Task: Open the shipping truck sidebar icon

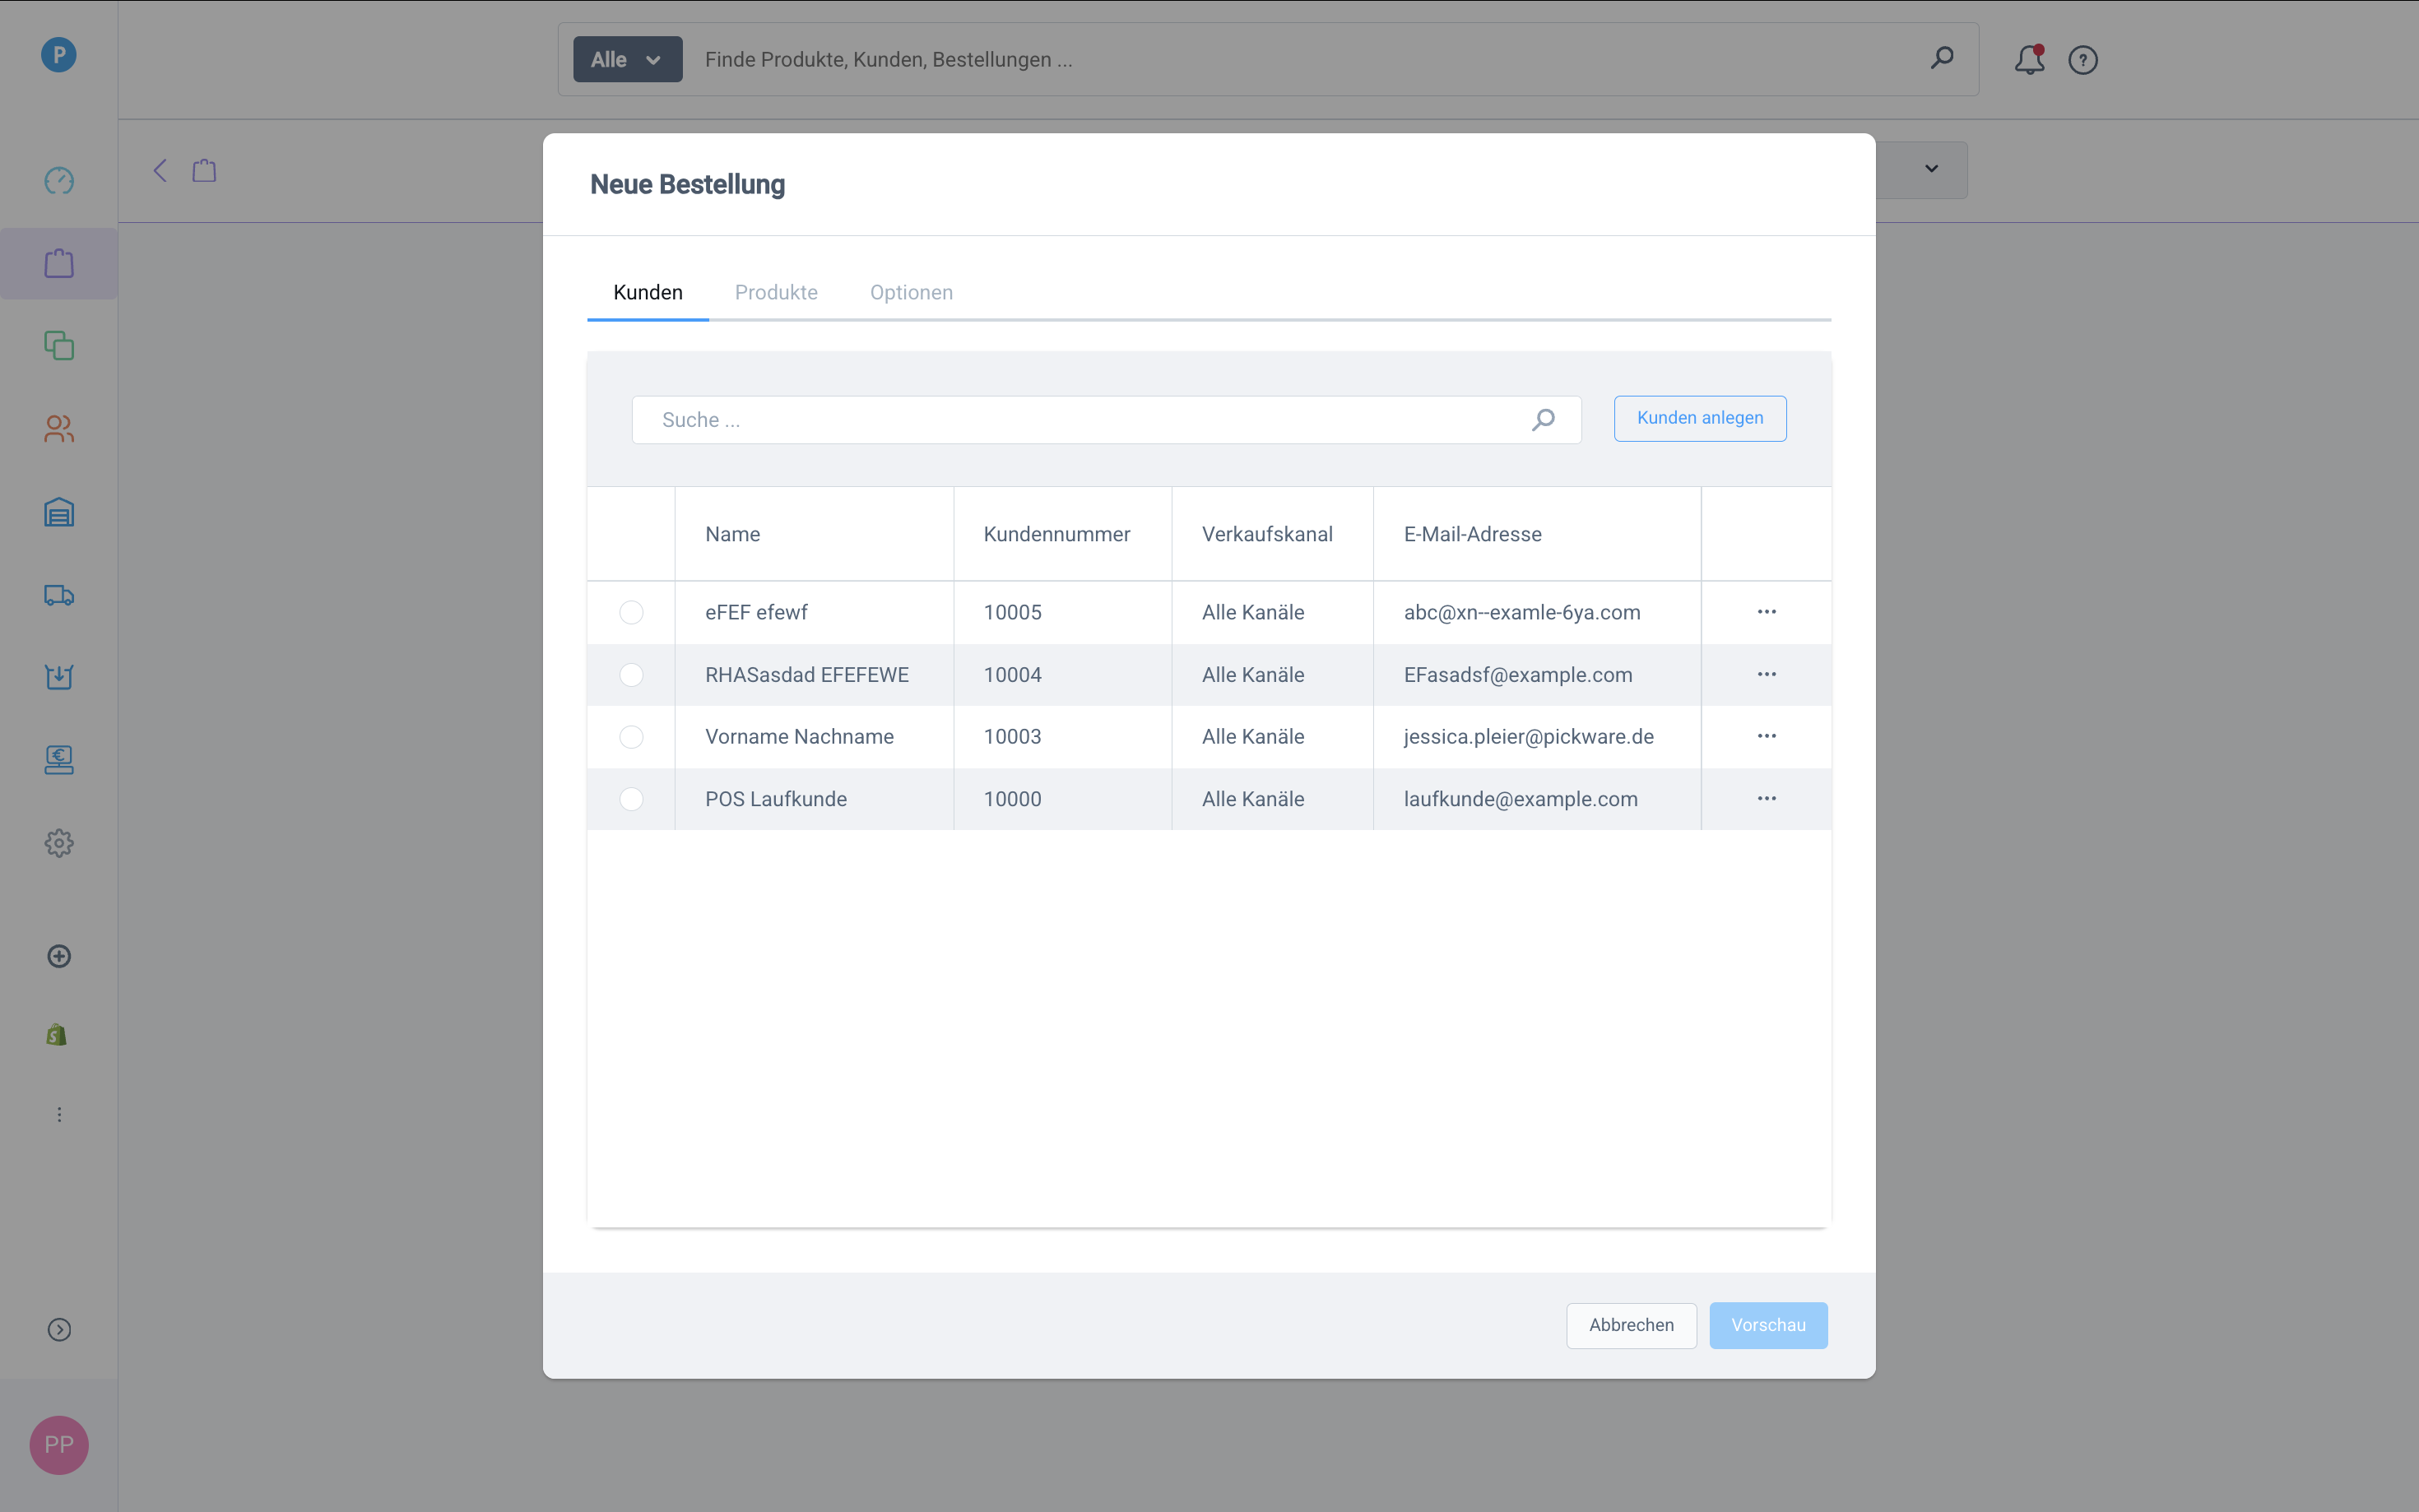Action: coord(59,595)
